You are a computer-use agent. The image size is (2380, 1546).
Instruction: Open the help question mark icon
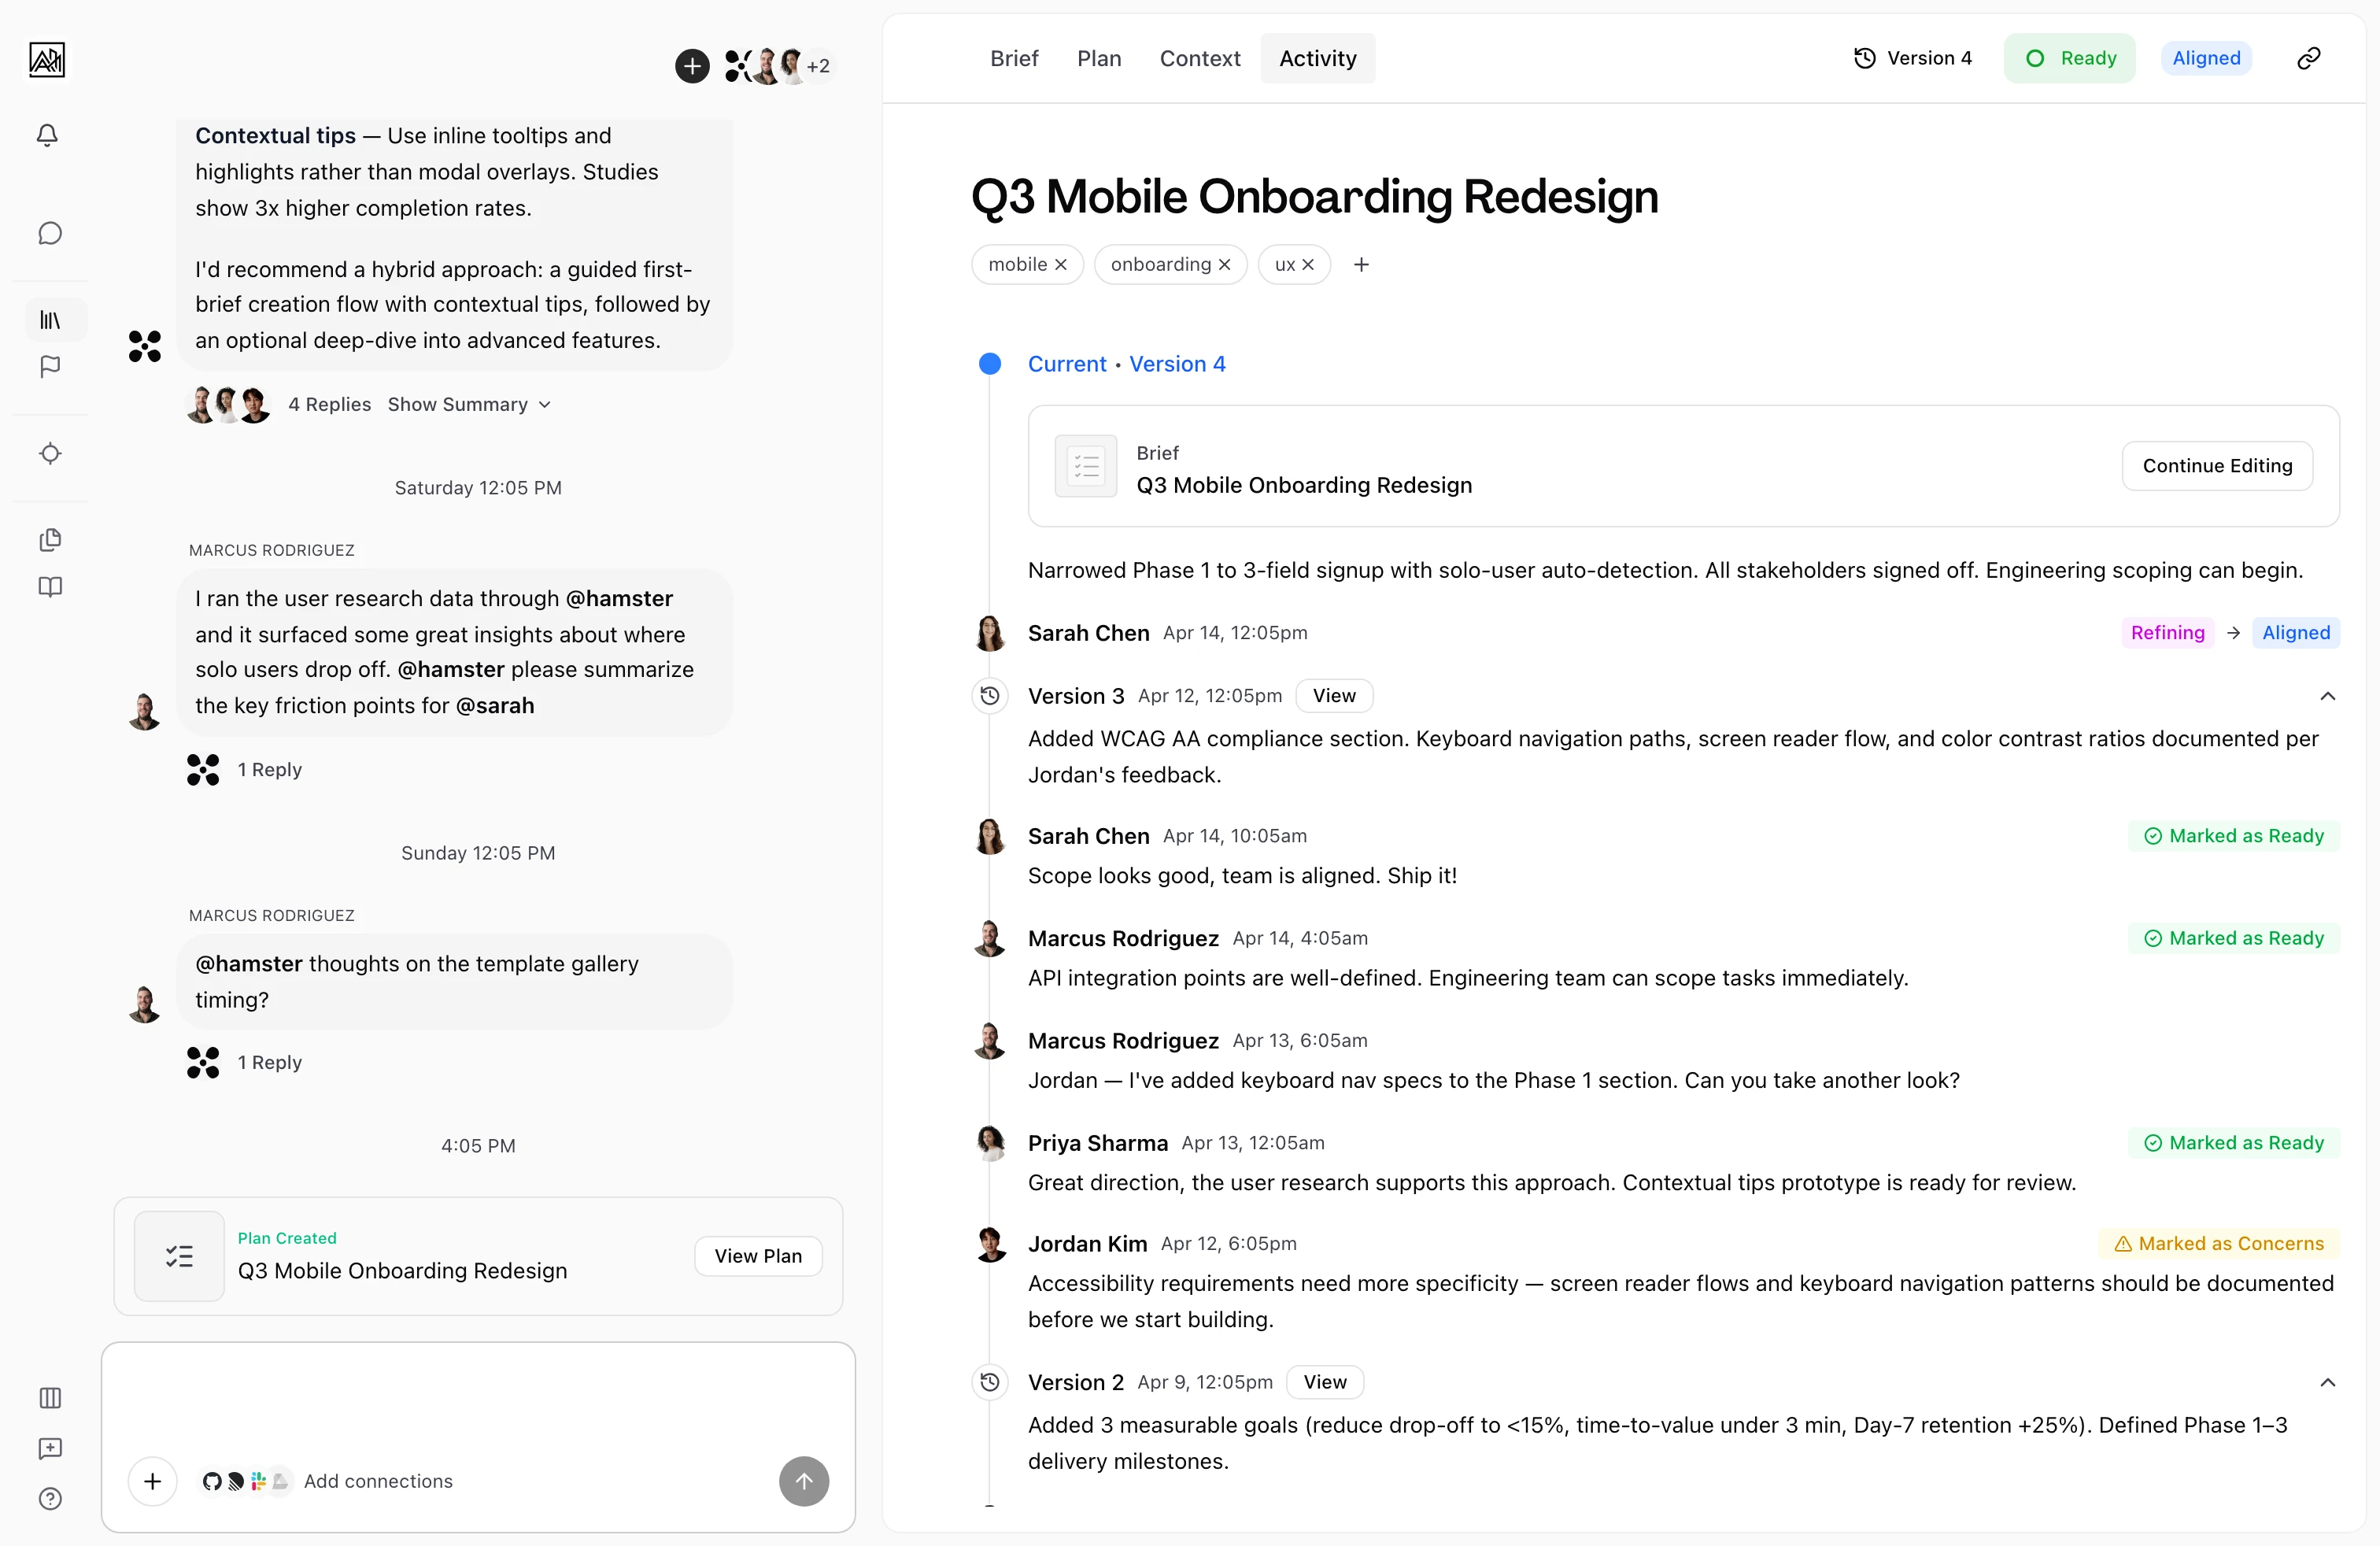50,1499
